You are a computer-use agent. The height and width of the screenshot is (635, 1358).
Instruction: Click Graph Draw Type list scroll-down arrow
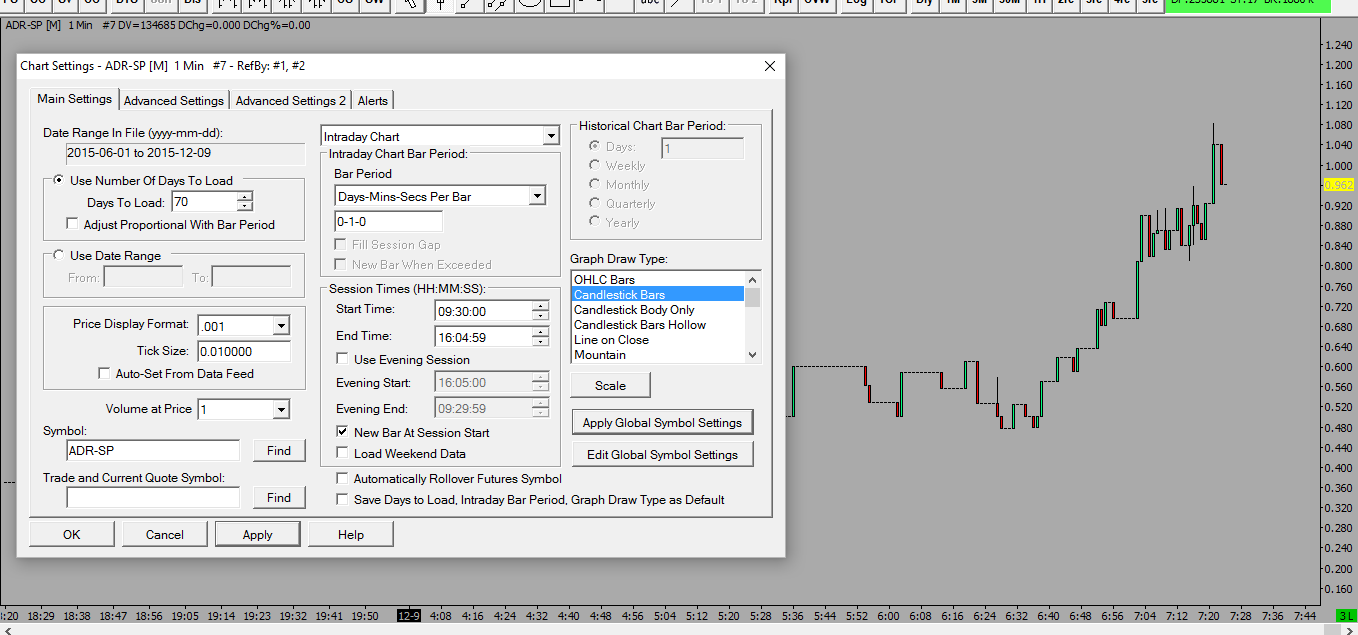[x=753, y=355]
